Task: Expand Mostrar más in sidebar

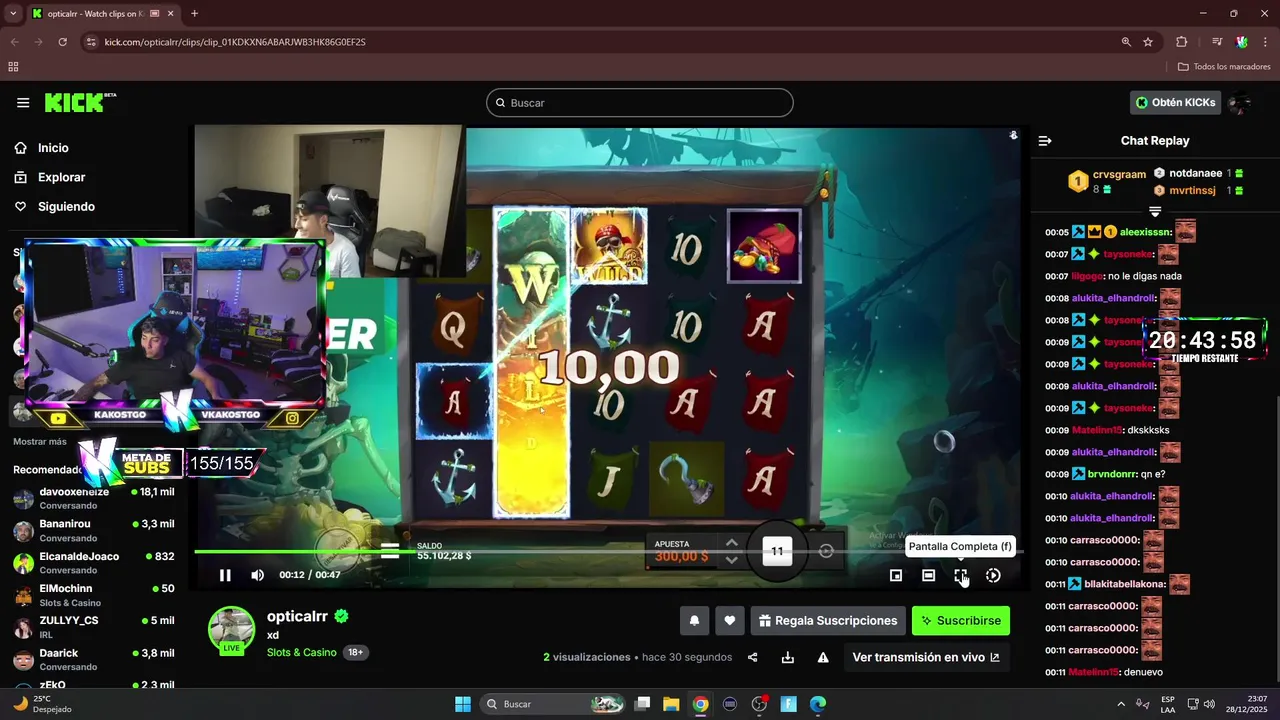Action: [40, 442]
